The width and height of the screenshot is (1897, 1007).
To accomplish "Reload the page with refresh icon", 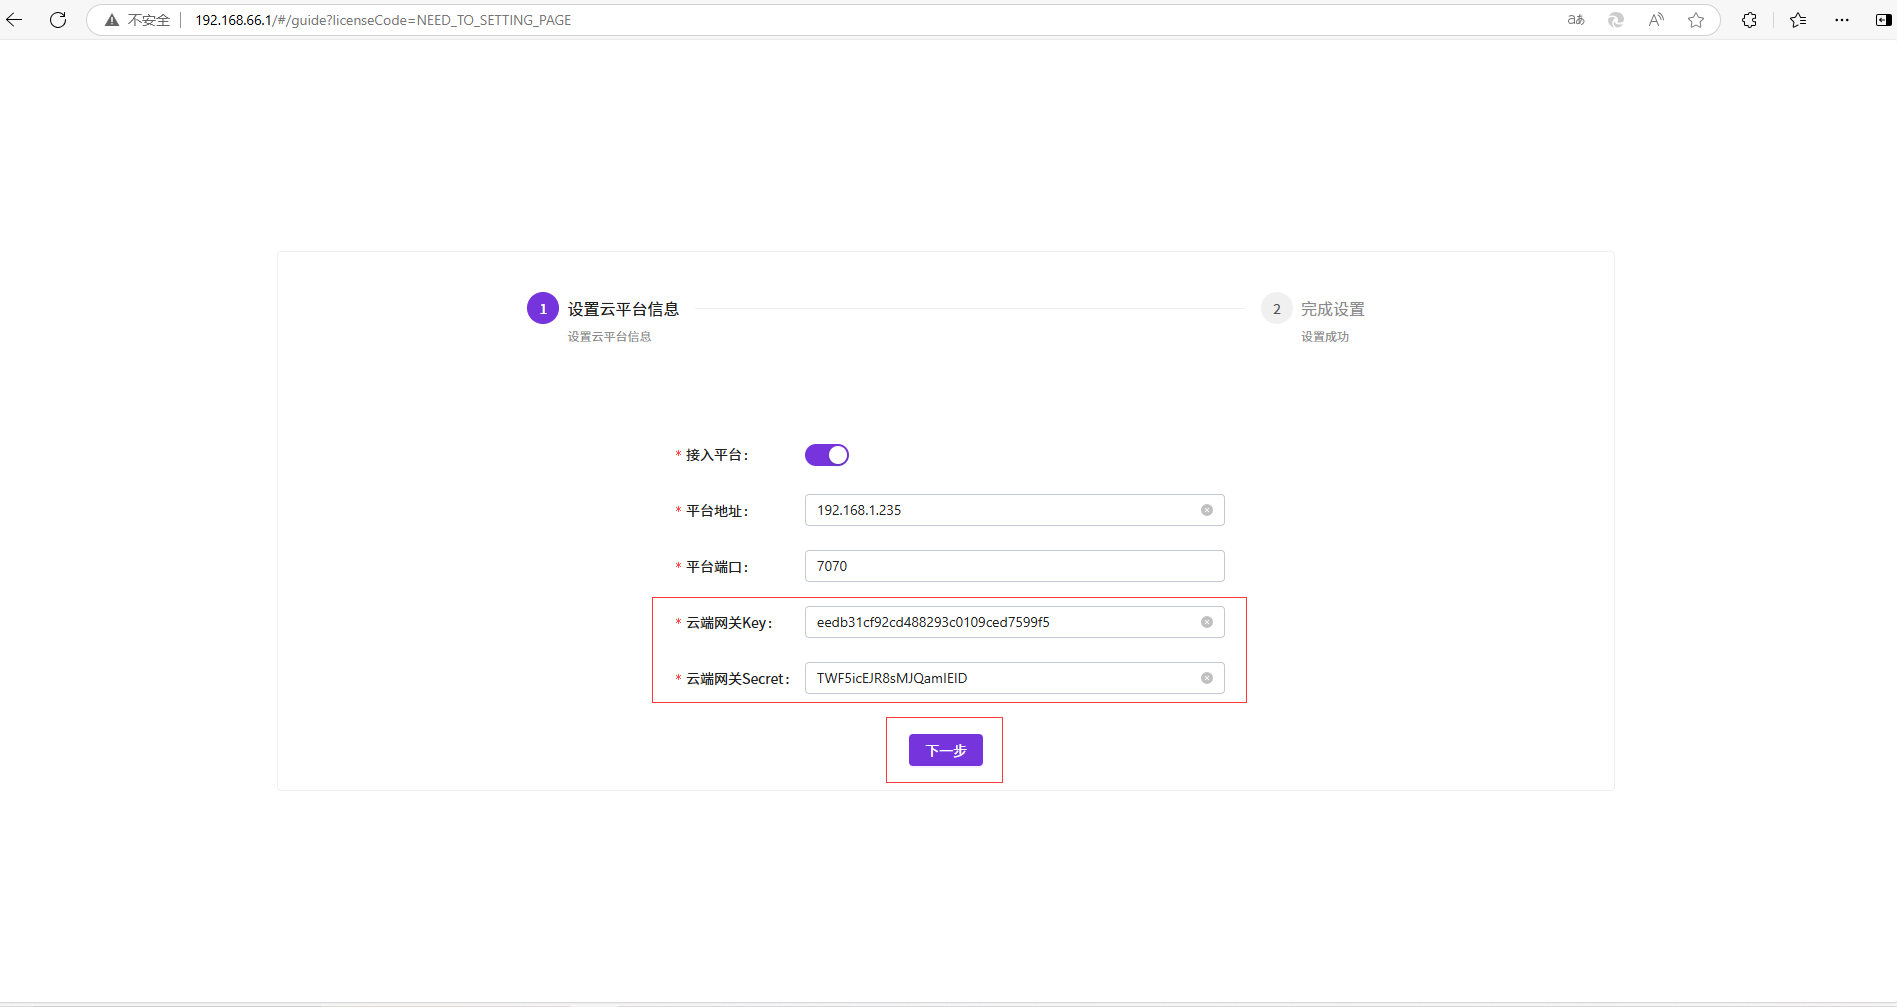I will click(x=58, y=20).
